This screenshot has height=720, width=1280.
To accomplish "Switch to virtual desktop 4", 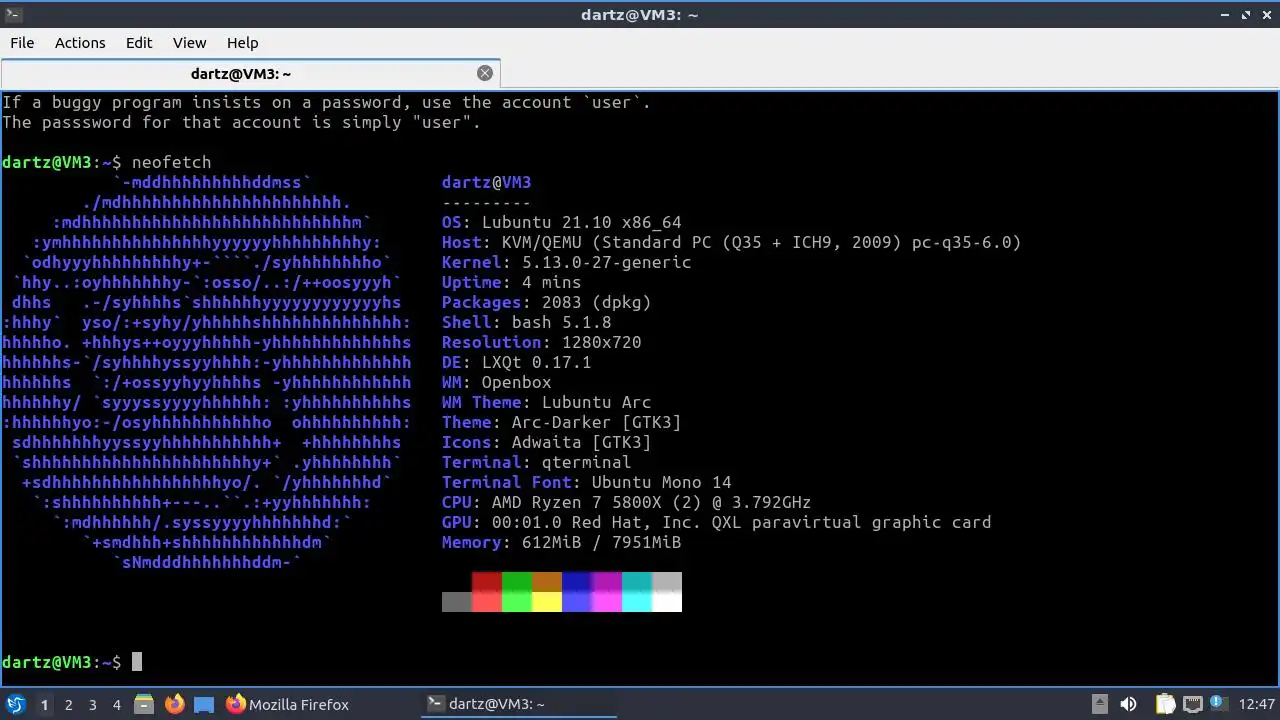I will tap(116, 705).
